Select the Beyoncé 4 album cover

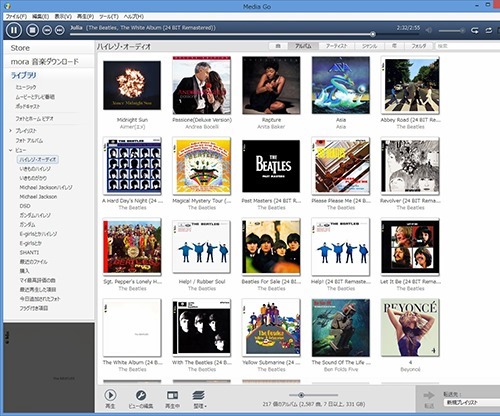pyautogui.click(x=410, y=328)
